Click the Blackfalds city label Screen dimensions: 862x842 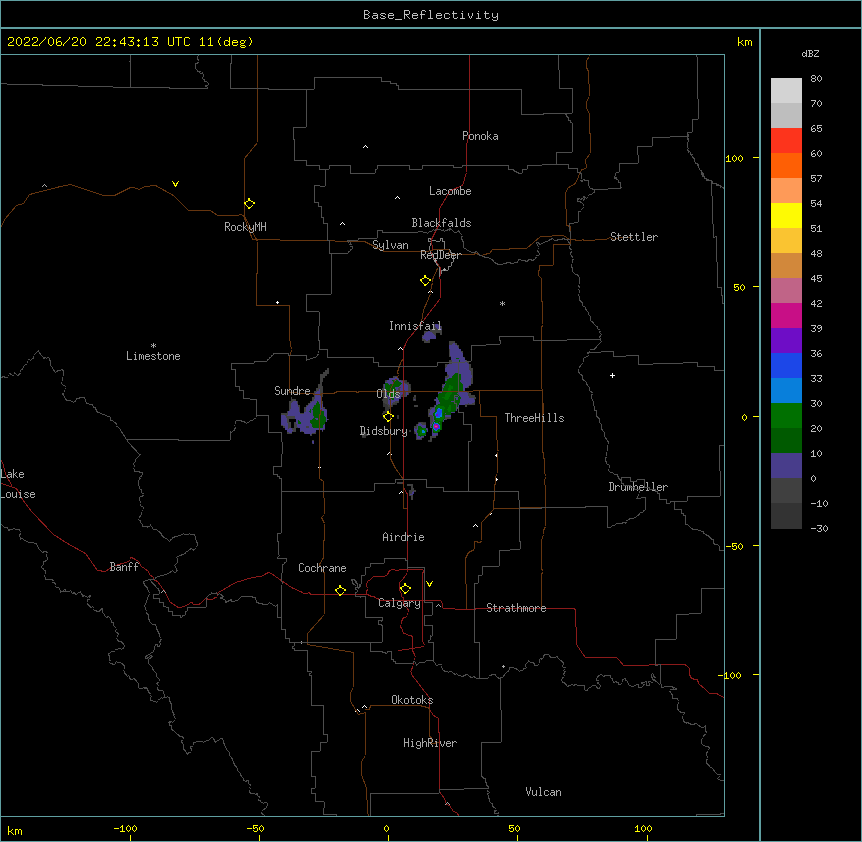click(x=441, y=223)
